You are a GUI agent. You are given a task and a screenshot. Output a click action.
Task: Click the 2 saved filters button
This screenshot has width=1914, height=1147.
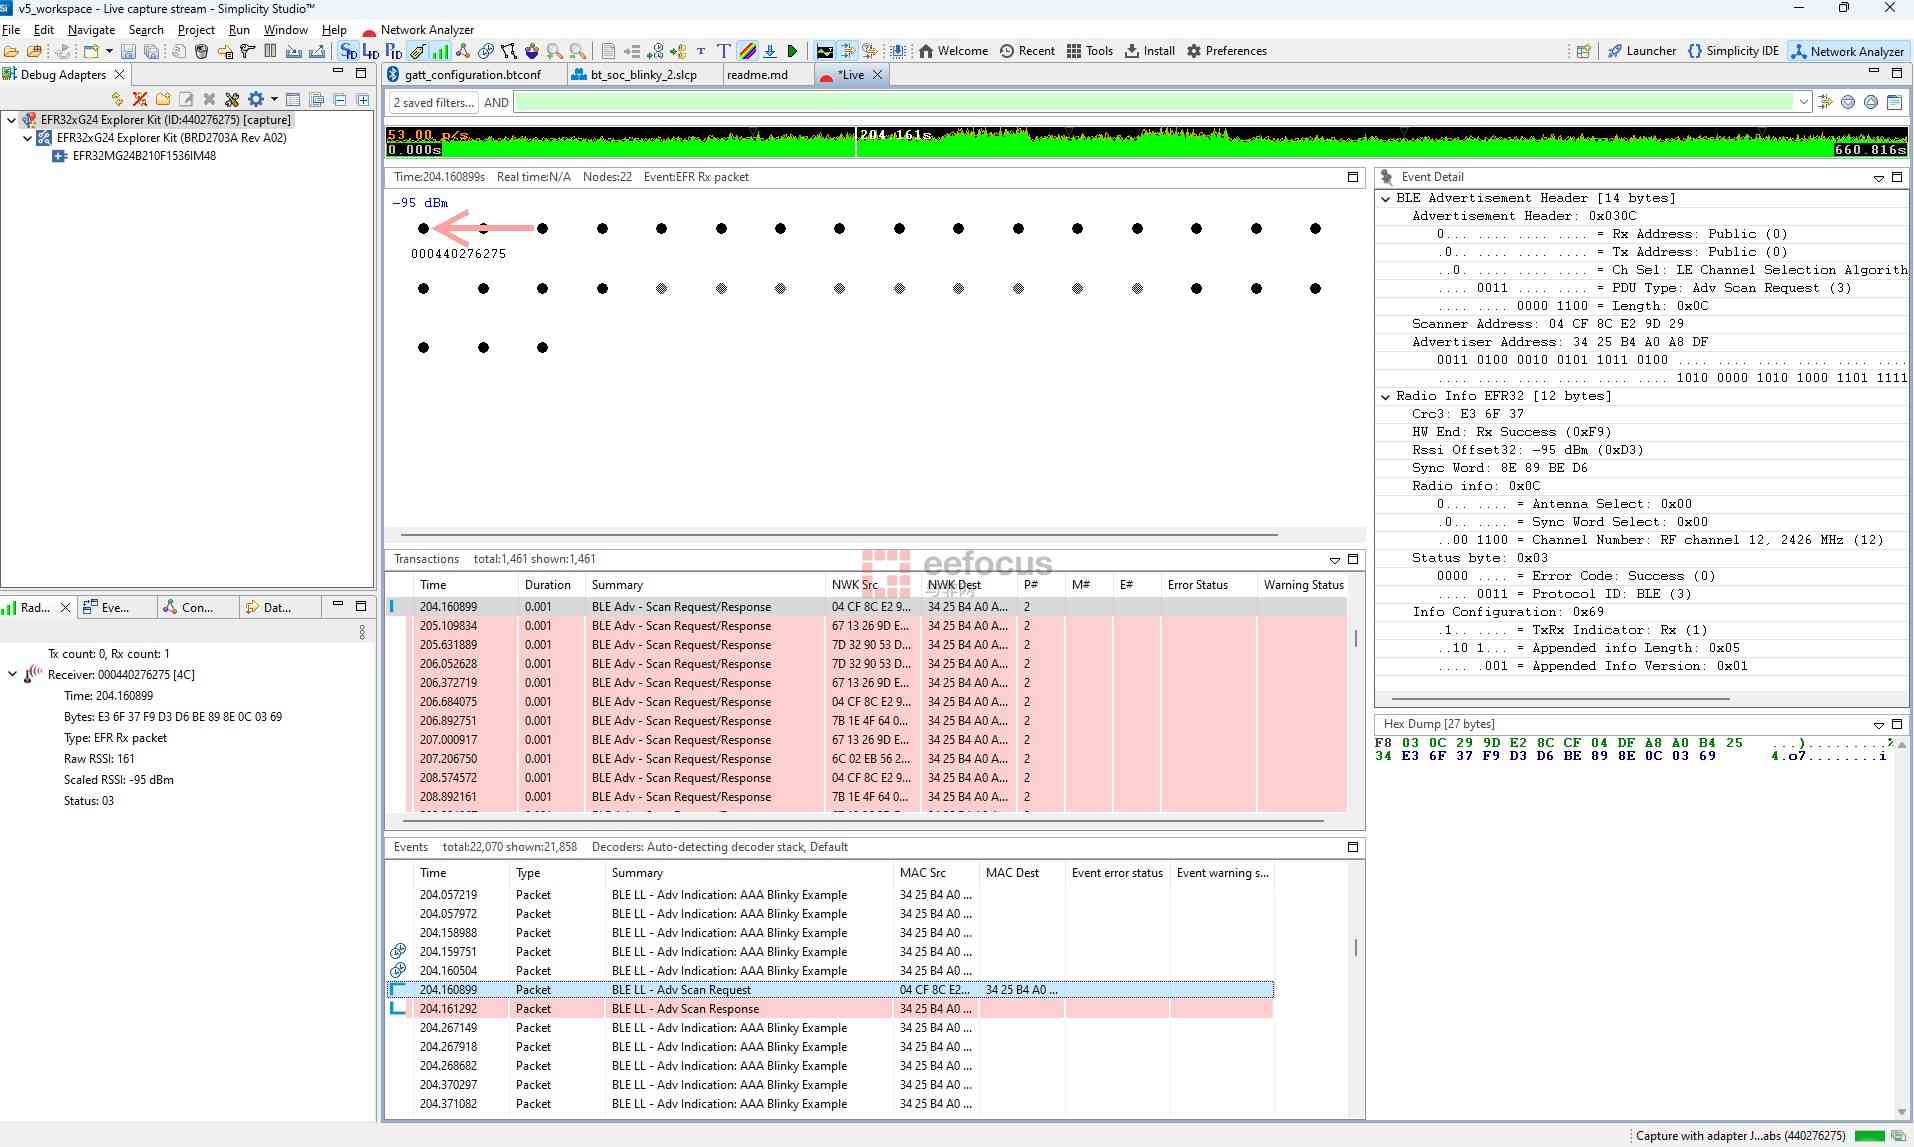point(432,101)
